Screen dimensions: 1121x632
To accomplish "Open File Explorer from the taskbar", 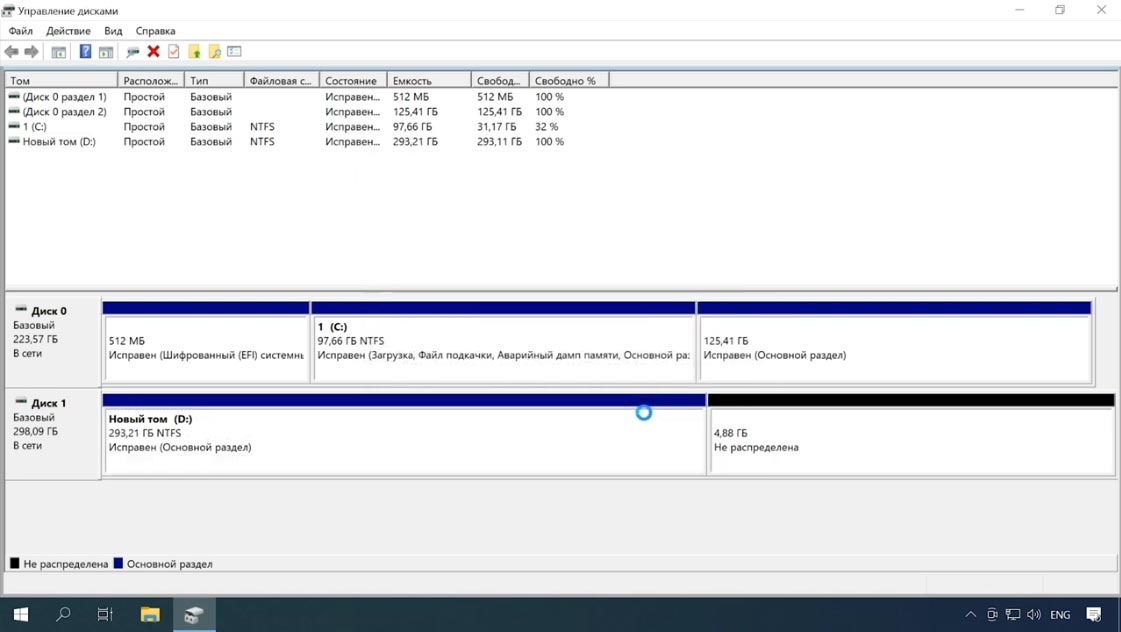I will (x=150, y=614).
